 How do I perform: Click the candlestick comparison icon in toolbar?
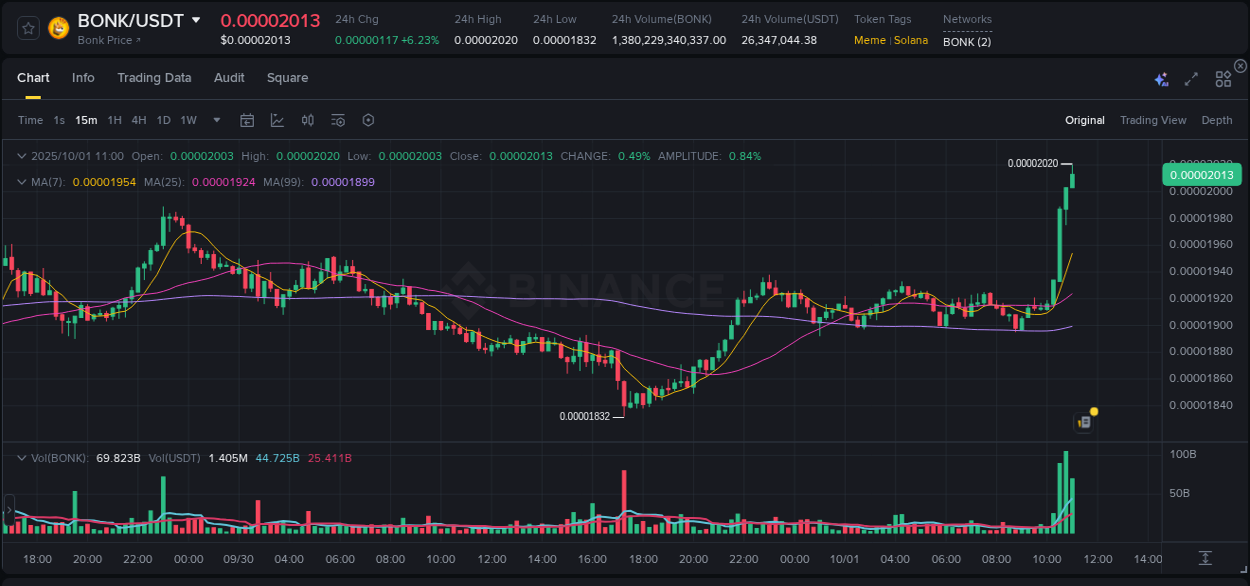tap(307, 120)
